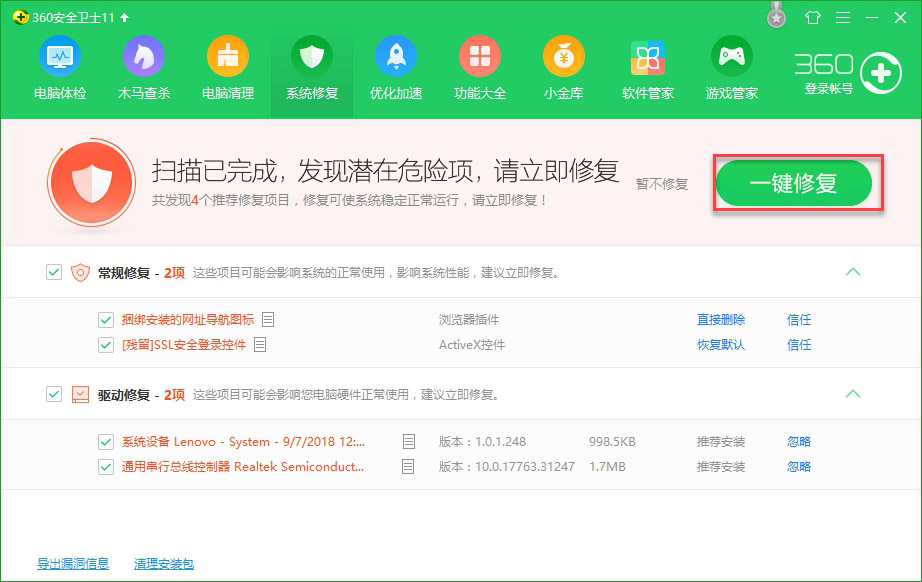Click the 导出漏洞信息 link
The image size is (922, 582).
click(x=73, y=563)
